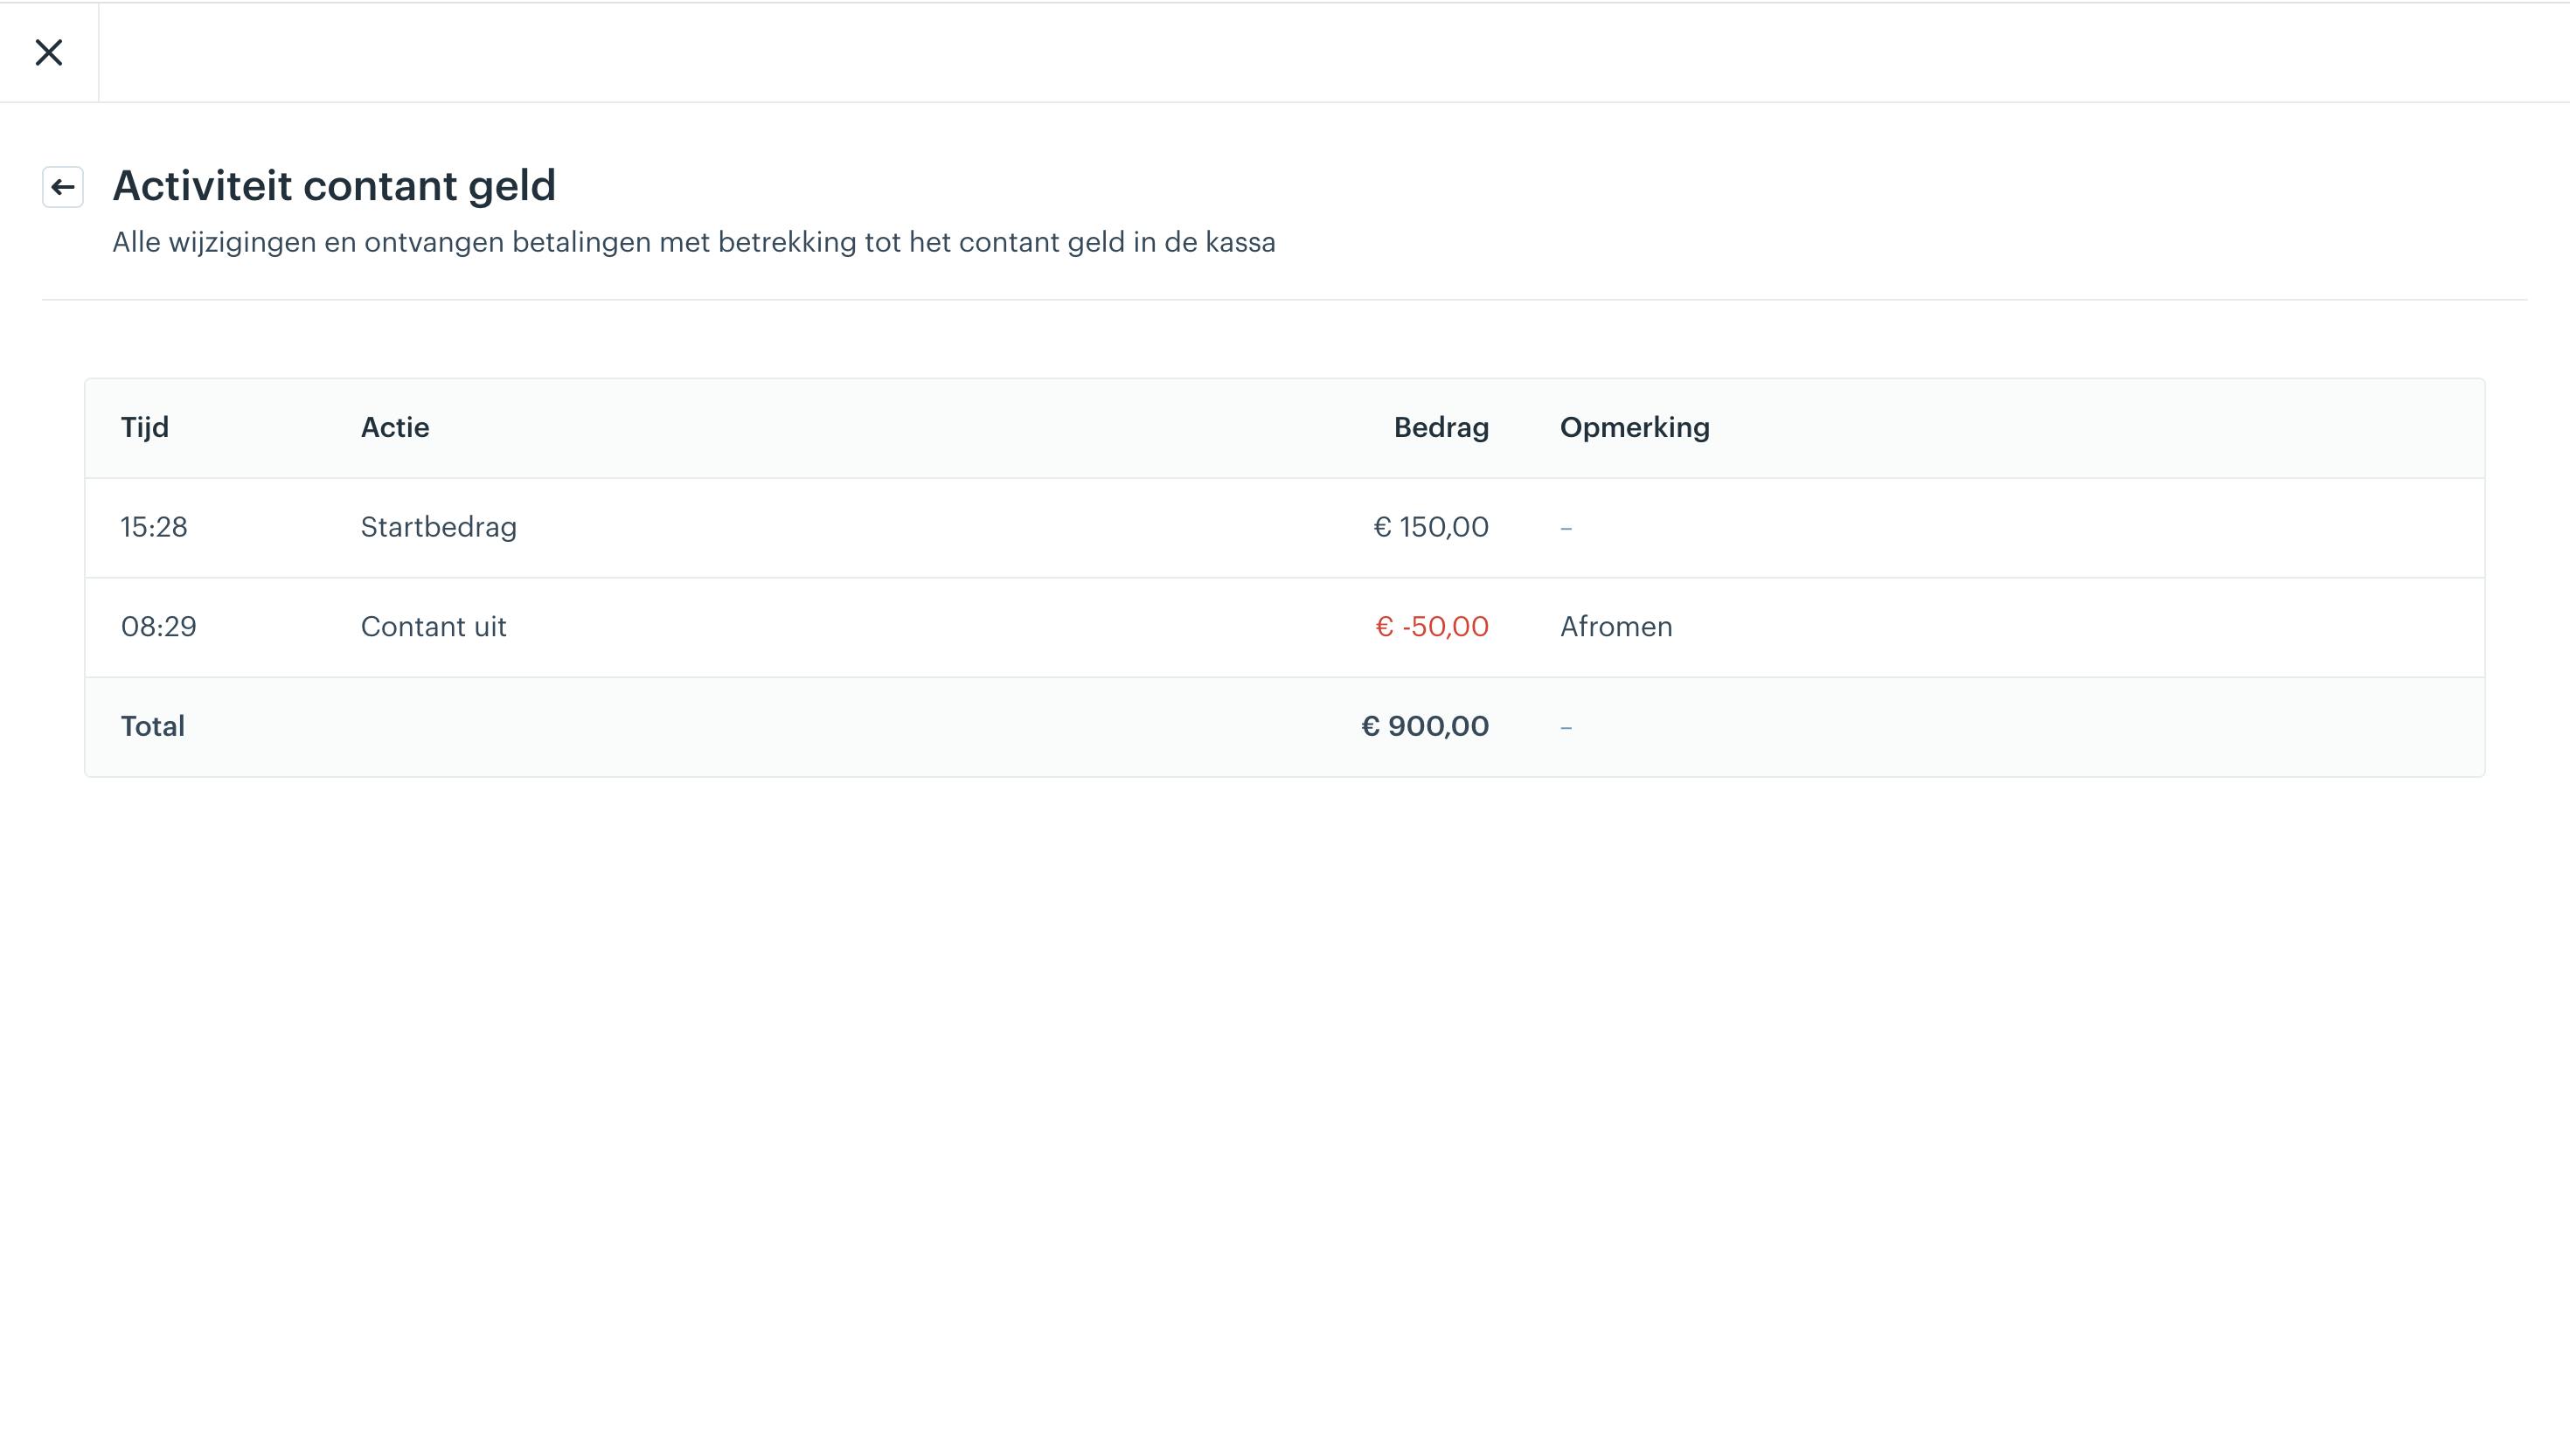Select the Bedrag column header
The width and height of the screenshot is (2570, 1456).
tap(1441, 427)
